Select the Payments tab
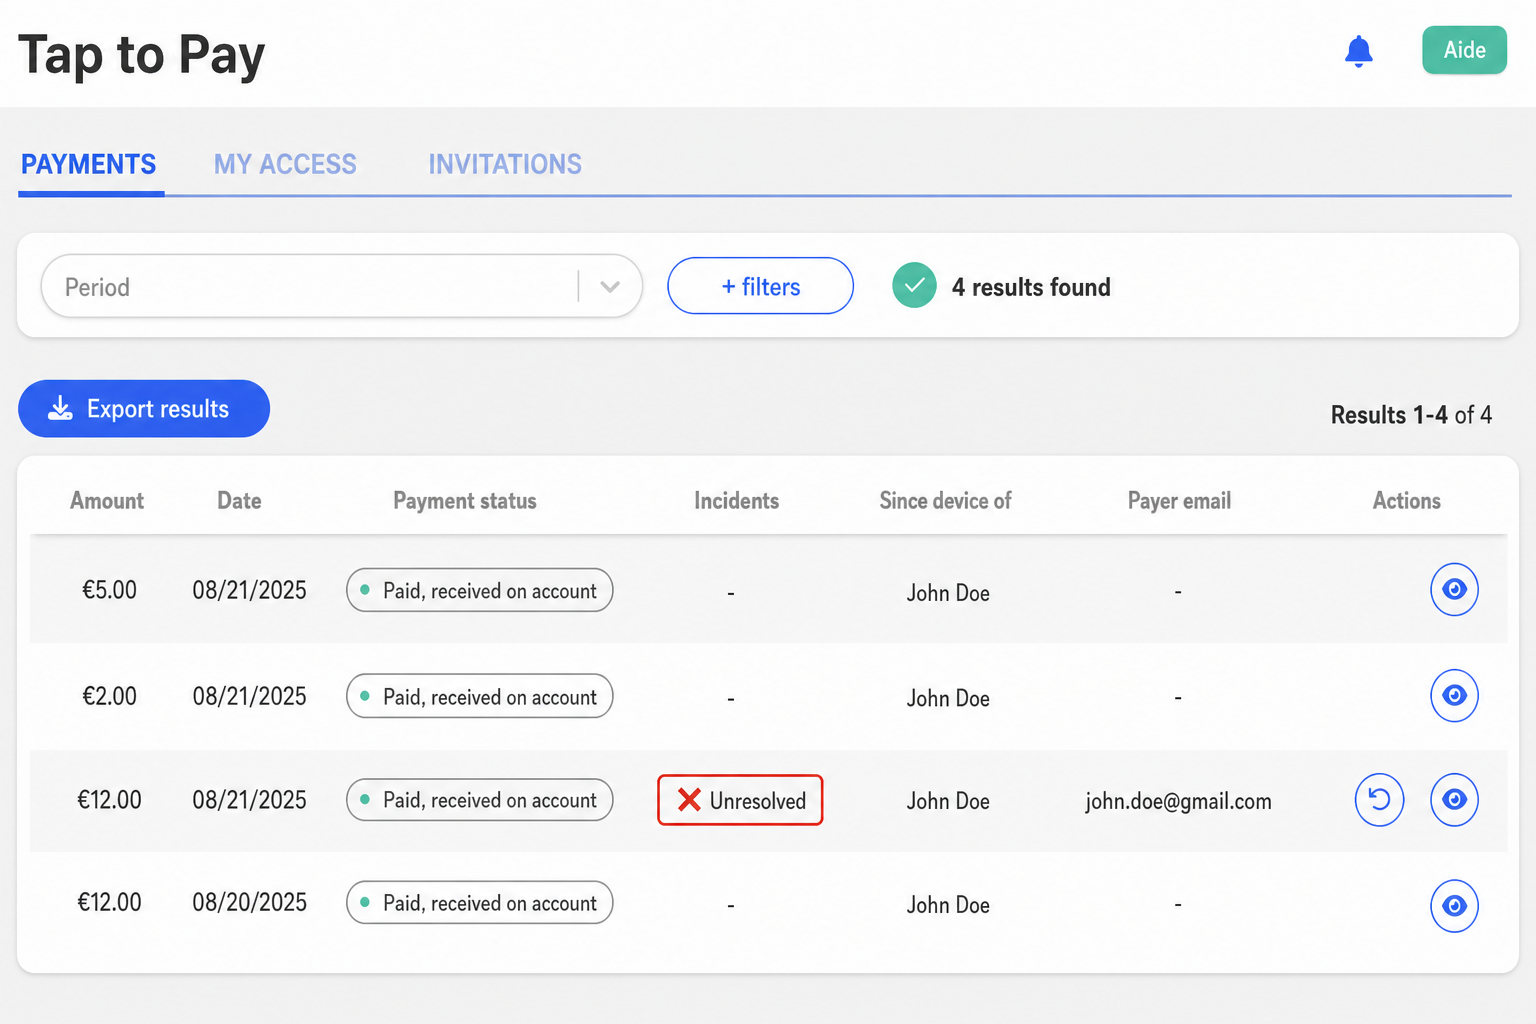The height and width of the screenshot is (1024, 1536). pyautogui.click(x=89, y=164)
